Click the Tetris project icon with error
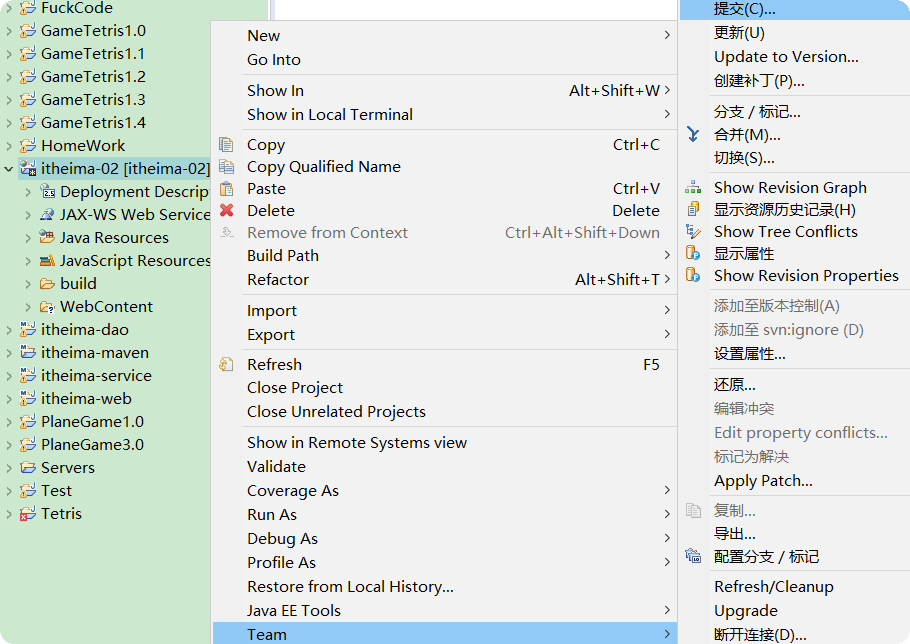The image size is (910, 644). (28, 513)
